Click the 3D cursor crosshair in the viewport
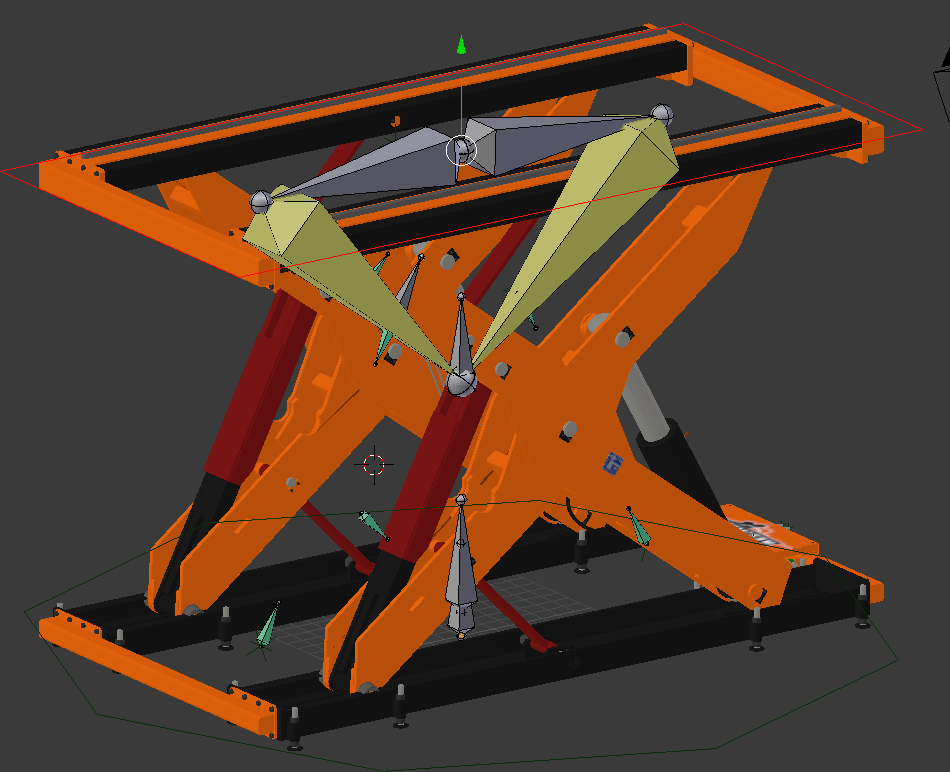Viewport: 950px width, 772px height. (x=374, y=463)
